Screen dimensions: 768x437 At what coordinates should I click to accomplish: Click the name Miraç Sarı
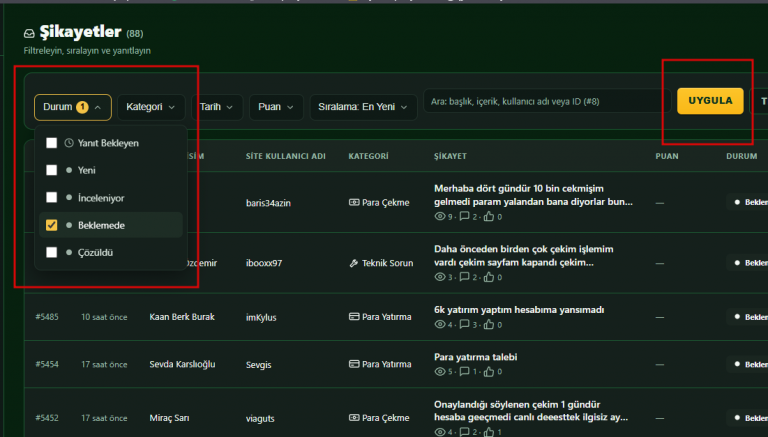pos(169,417)
